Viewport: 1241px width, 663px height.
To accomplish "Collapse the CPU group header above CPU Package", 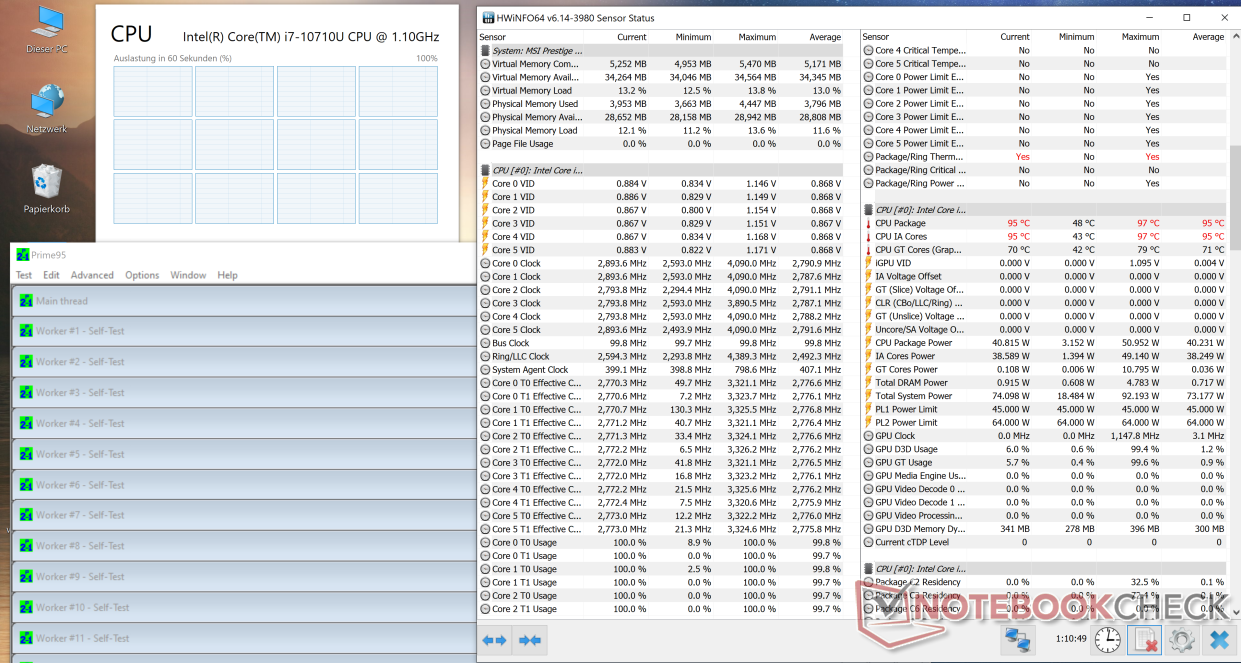I will [x=1044, y=210].
